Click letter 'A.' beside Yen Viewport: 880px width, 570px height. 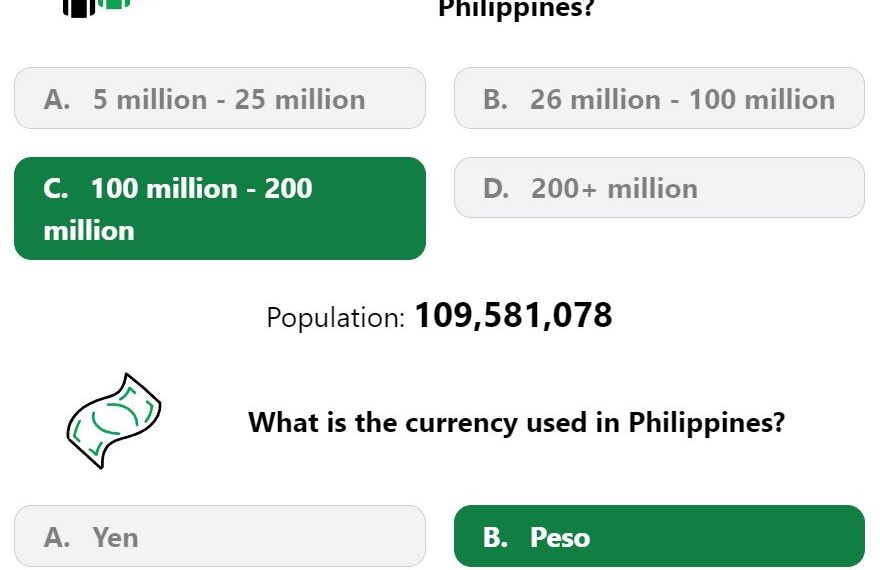click(57, 537)
